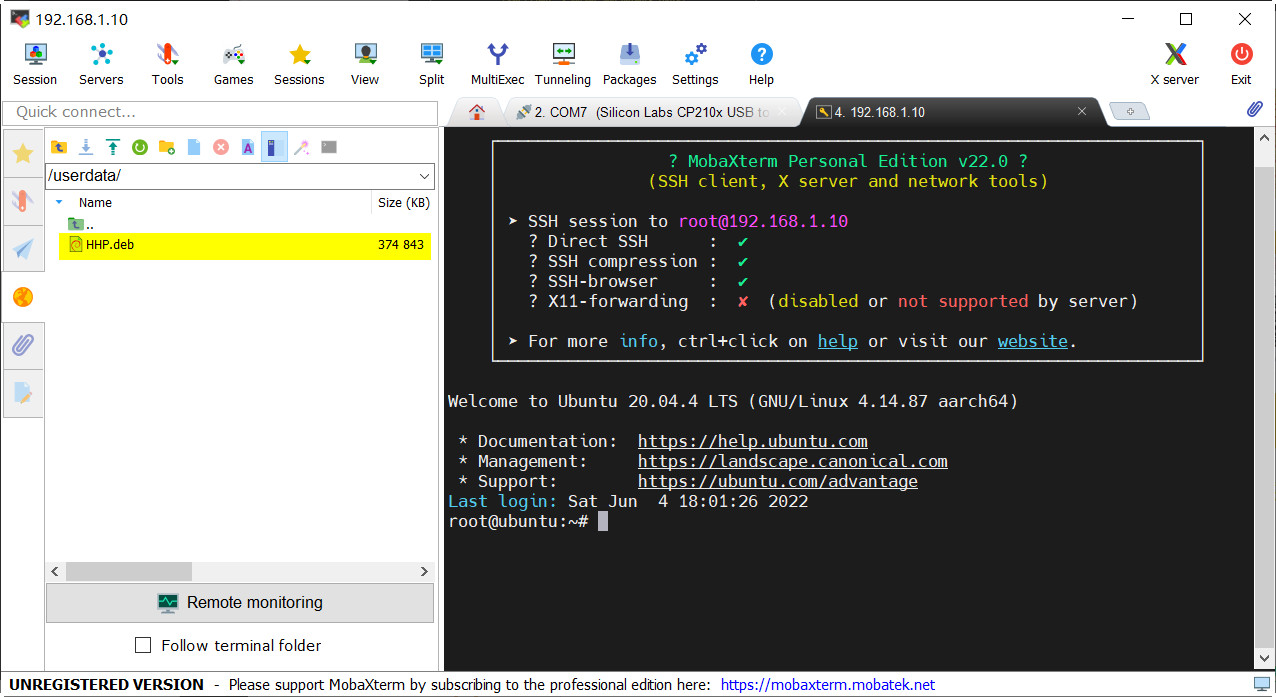The width and height of the screenshot is (1276, 697).
Task: Click the file list scroll left arrow
Action: pyautogui.click(x=55, y=571)
